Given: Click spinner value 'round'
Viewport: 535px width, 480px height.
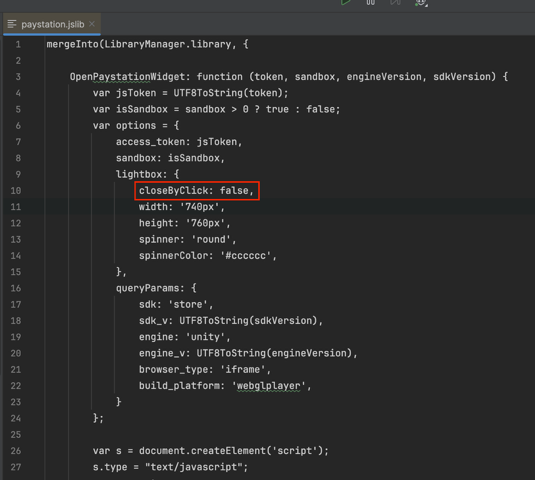Looking at the screenshot, I should [x=211, y=239].
